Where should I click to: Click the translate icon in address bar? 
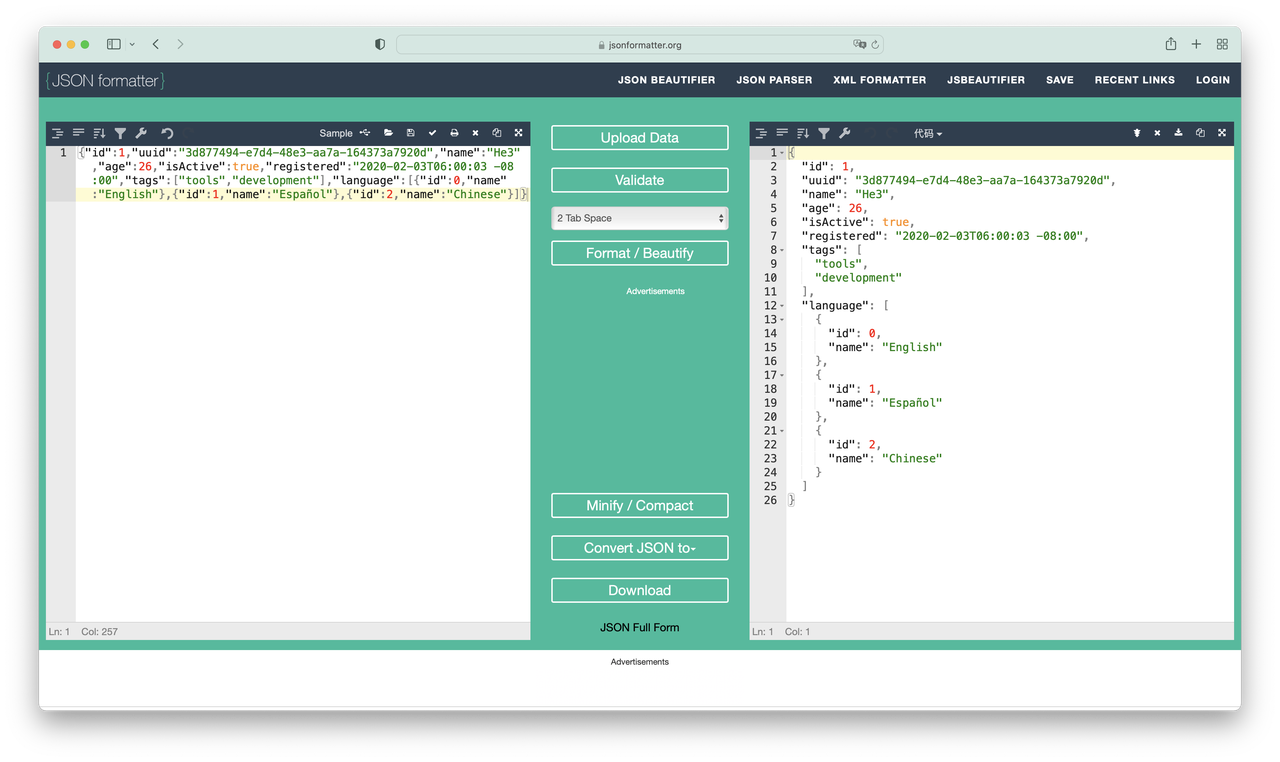tap(859, 44)
